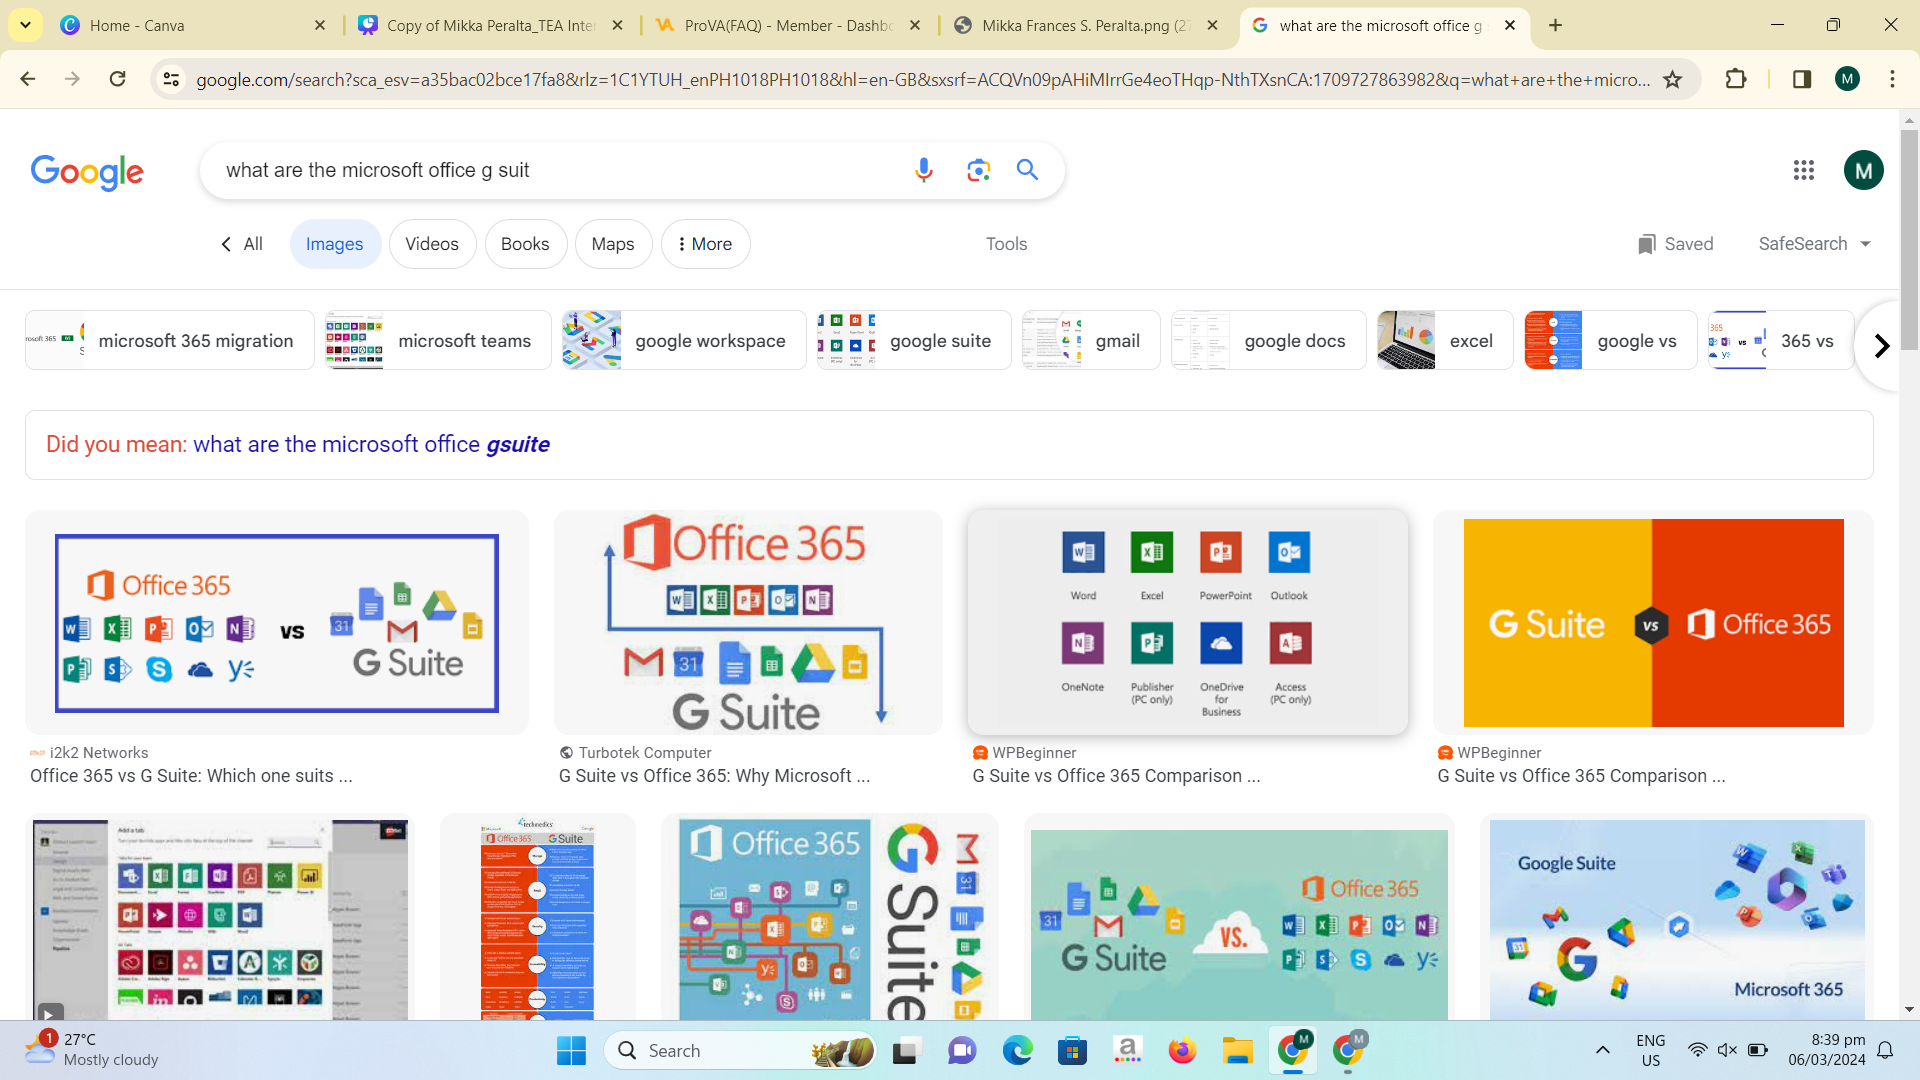
Task: Open Task View on taskbar
Action: (906, 1051)
